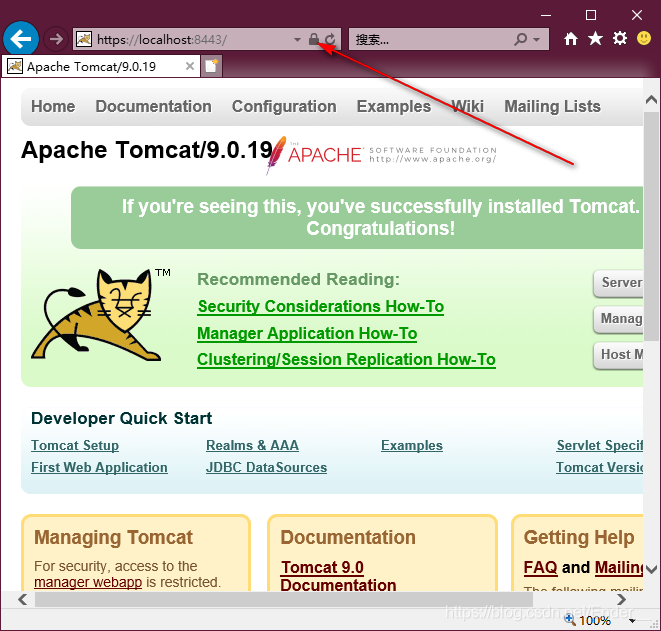Viewport: 661px width, 631px height.
Task: Click the zoom magnifier in status bar
Action: coord(570,620)
